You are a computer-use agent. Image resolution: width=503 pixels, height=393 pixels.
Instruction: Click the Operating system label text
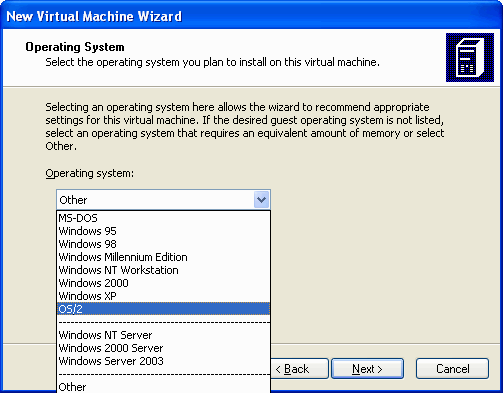click(89, 173)
